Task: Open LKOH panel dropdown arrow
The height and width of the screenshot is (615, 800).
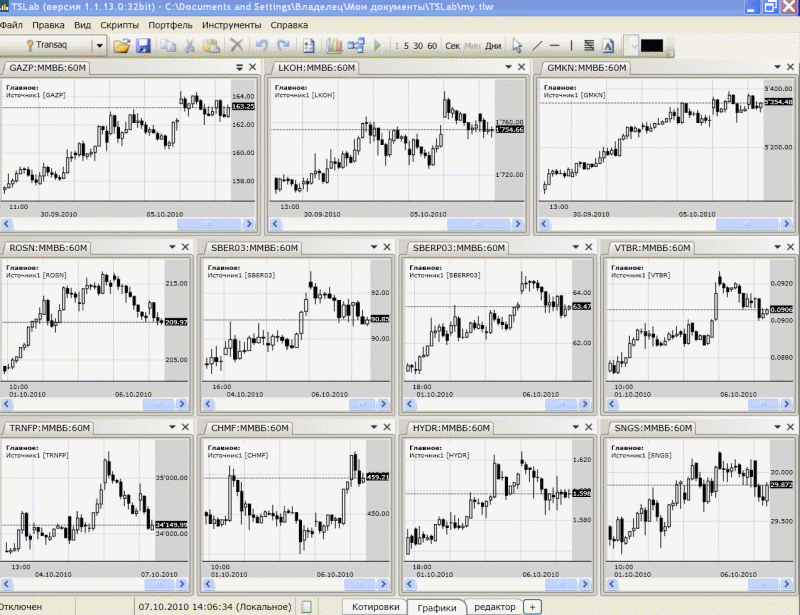Action: tap(508, 67)
